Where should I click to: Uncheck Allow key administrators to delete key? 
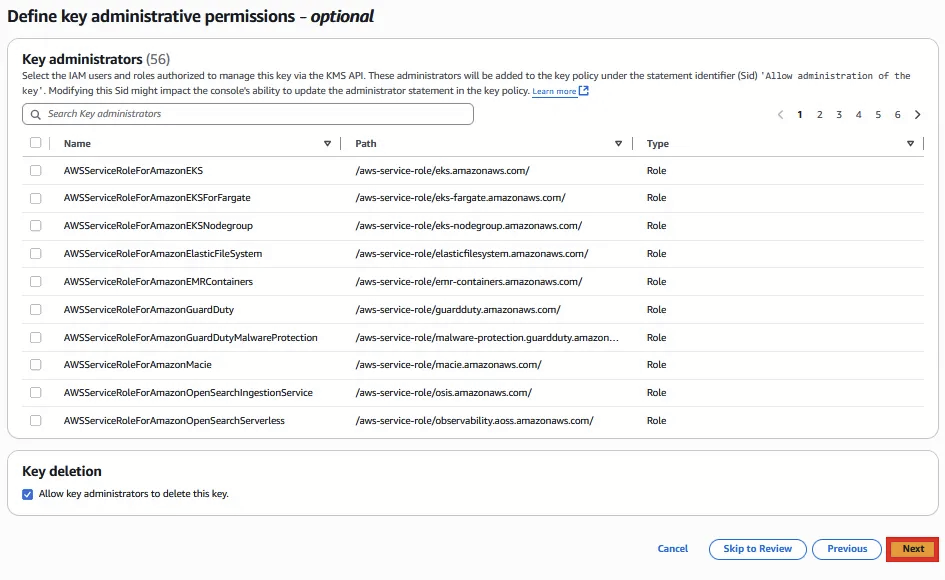(x=28, y=494)
